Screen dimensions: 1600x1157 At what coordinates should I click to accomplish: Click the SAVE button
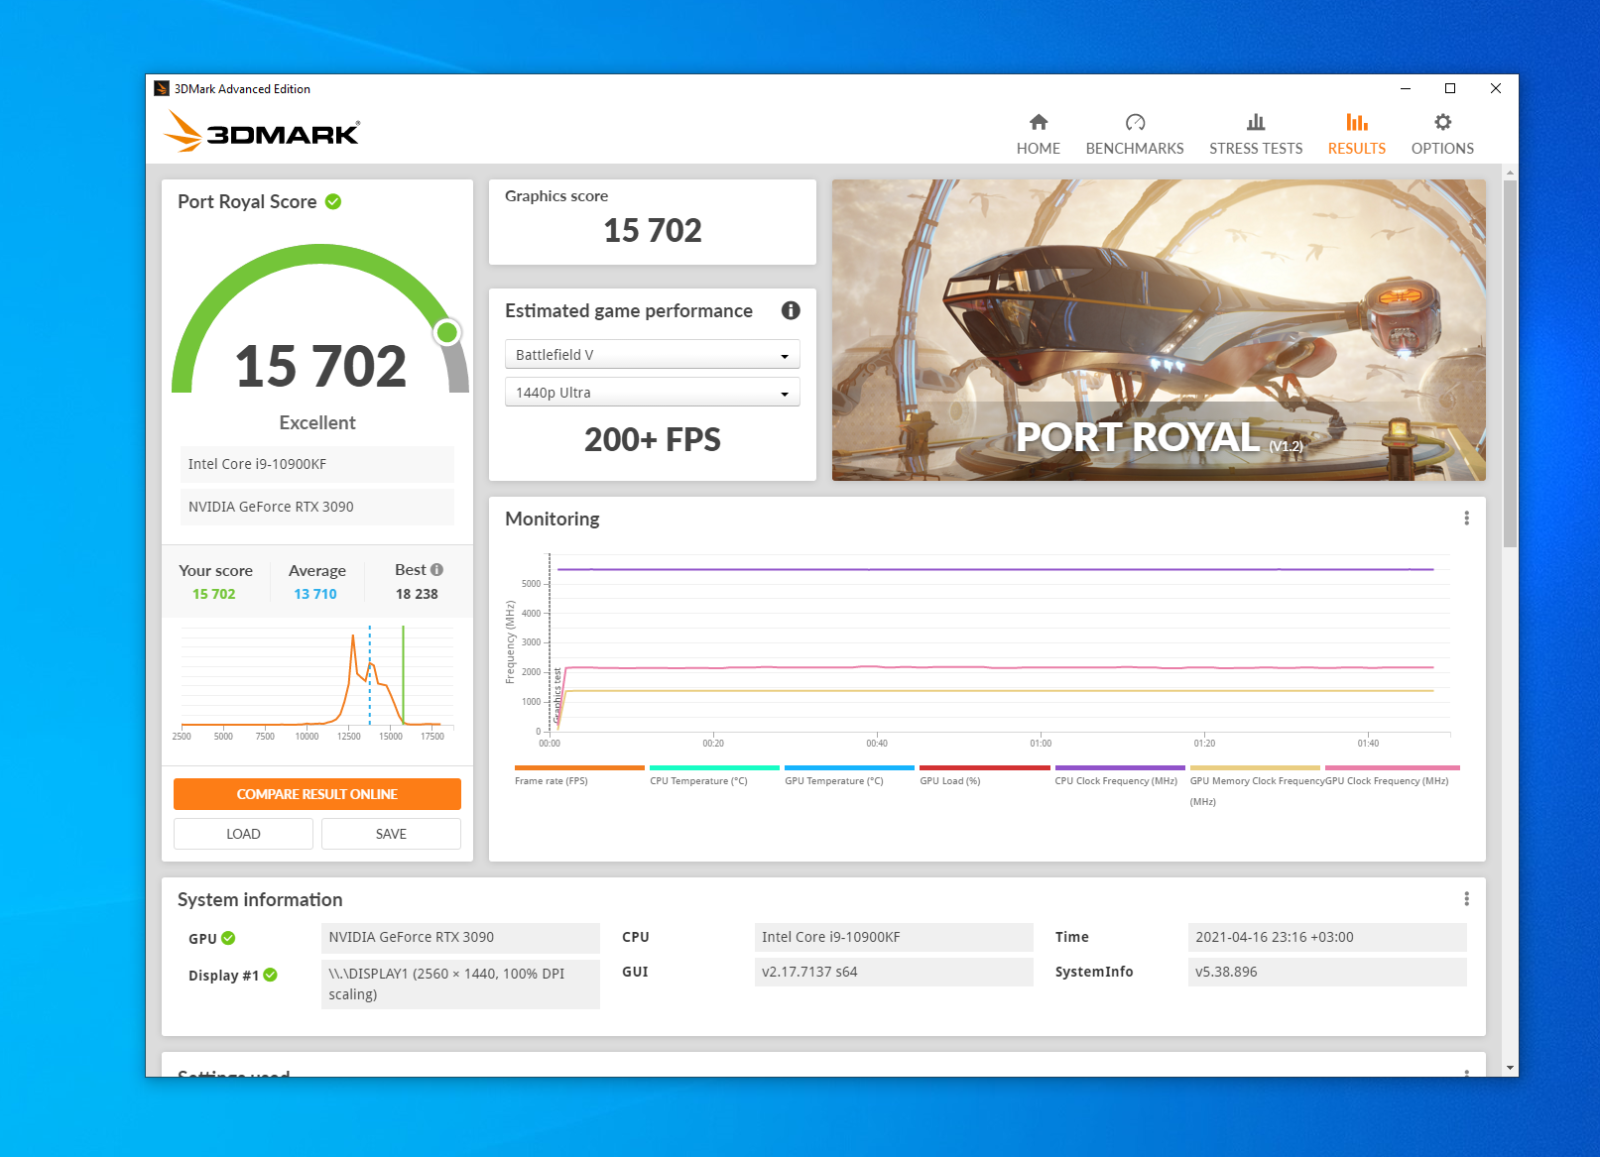391,834
